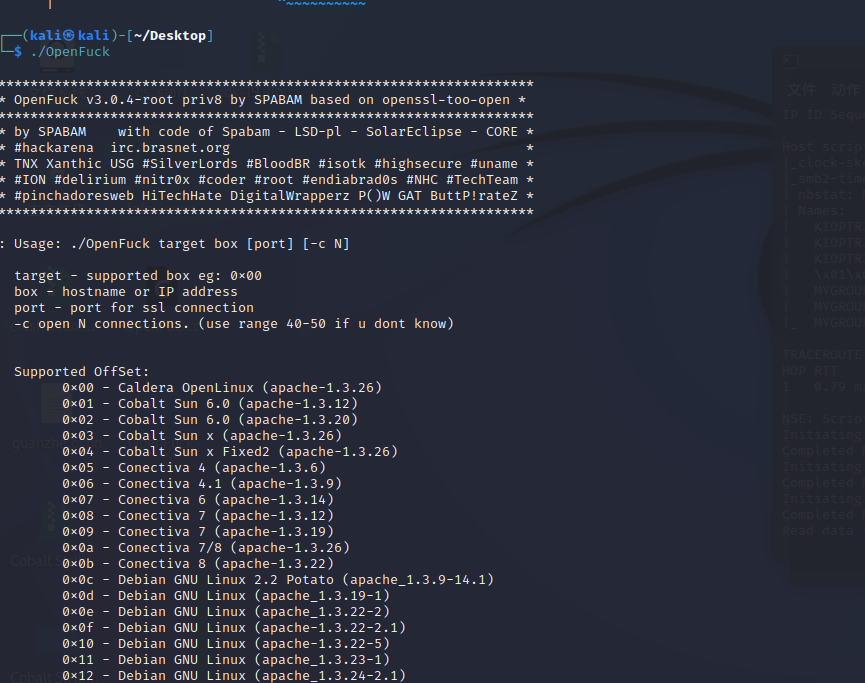Click the ~/Desktop path in prompt
The height and width of the screenshot is (683, 865).
pyautogui.click(x=170, y=36)
